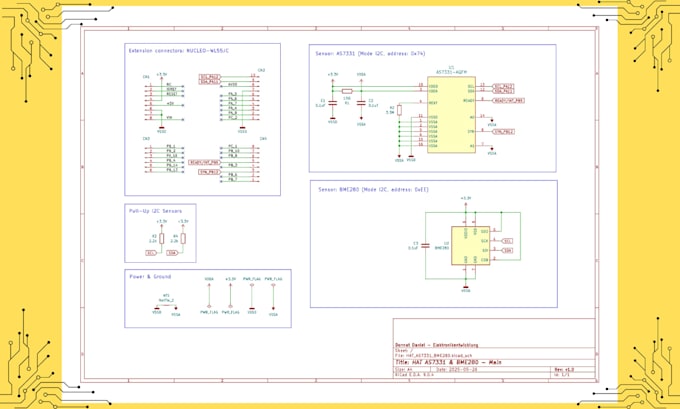Select pull-up resistor R3 above SCL label
This screenshot has height=409, width=680.
[x=162, y=239]
